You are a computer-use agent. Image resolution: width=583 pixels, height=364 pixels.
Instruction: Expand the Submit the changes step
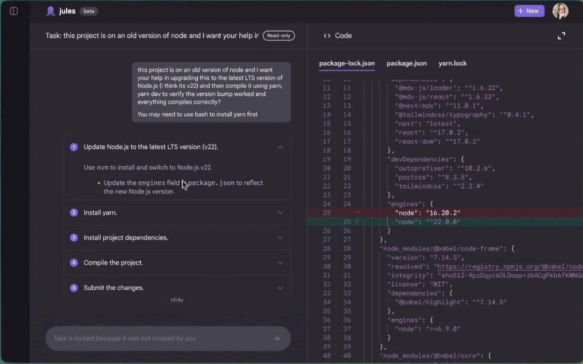280,288
